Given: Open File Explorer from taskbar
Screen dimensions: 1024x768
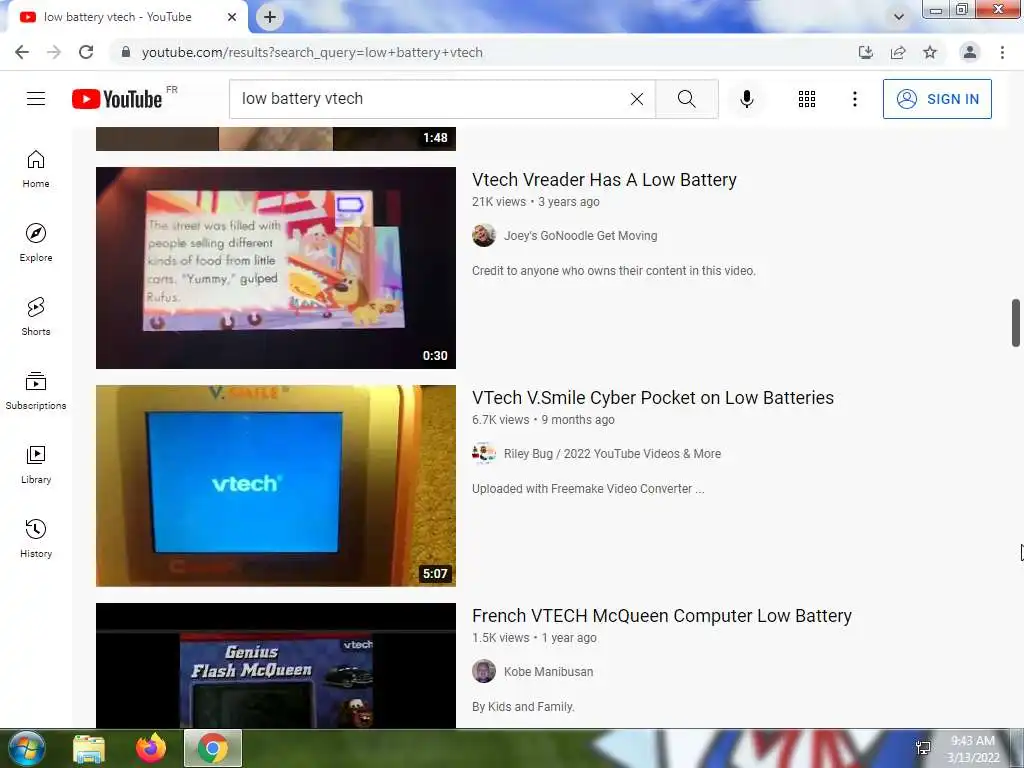Looking at the screenshot, I should (89, 748).
